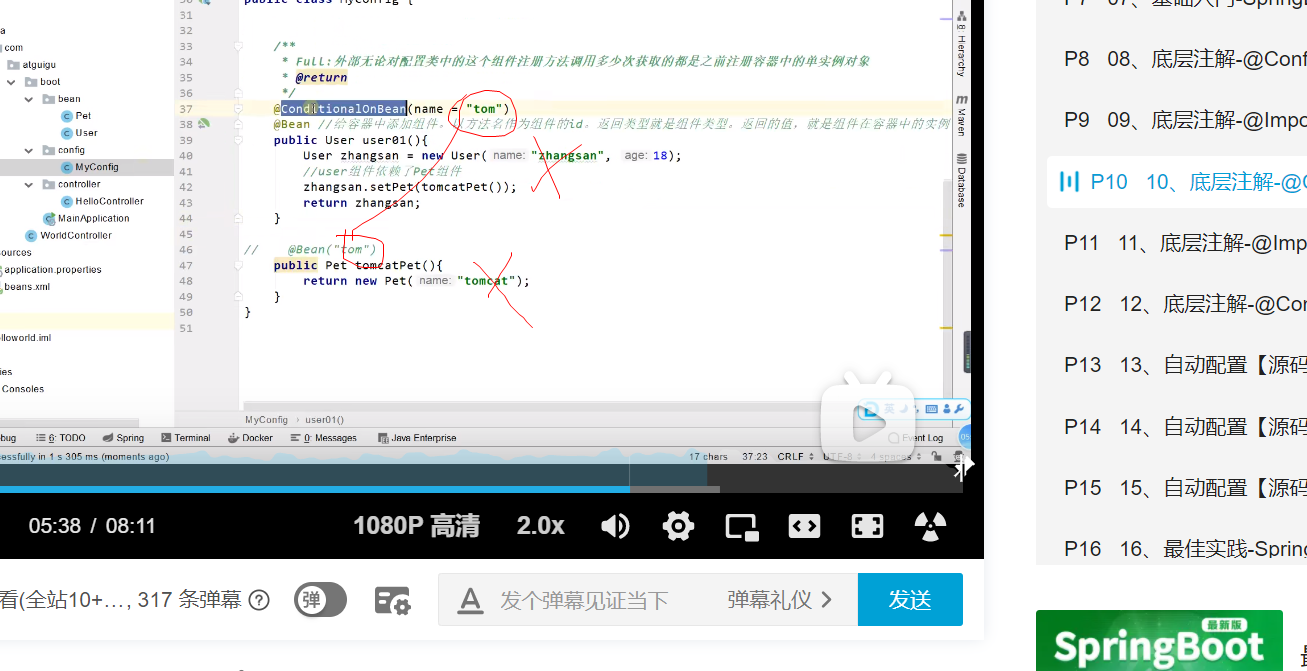
Task: Click the MyConfig class icon in tree
Action: tap(66, 167)
